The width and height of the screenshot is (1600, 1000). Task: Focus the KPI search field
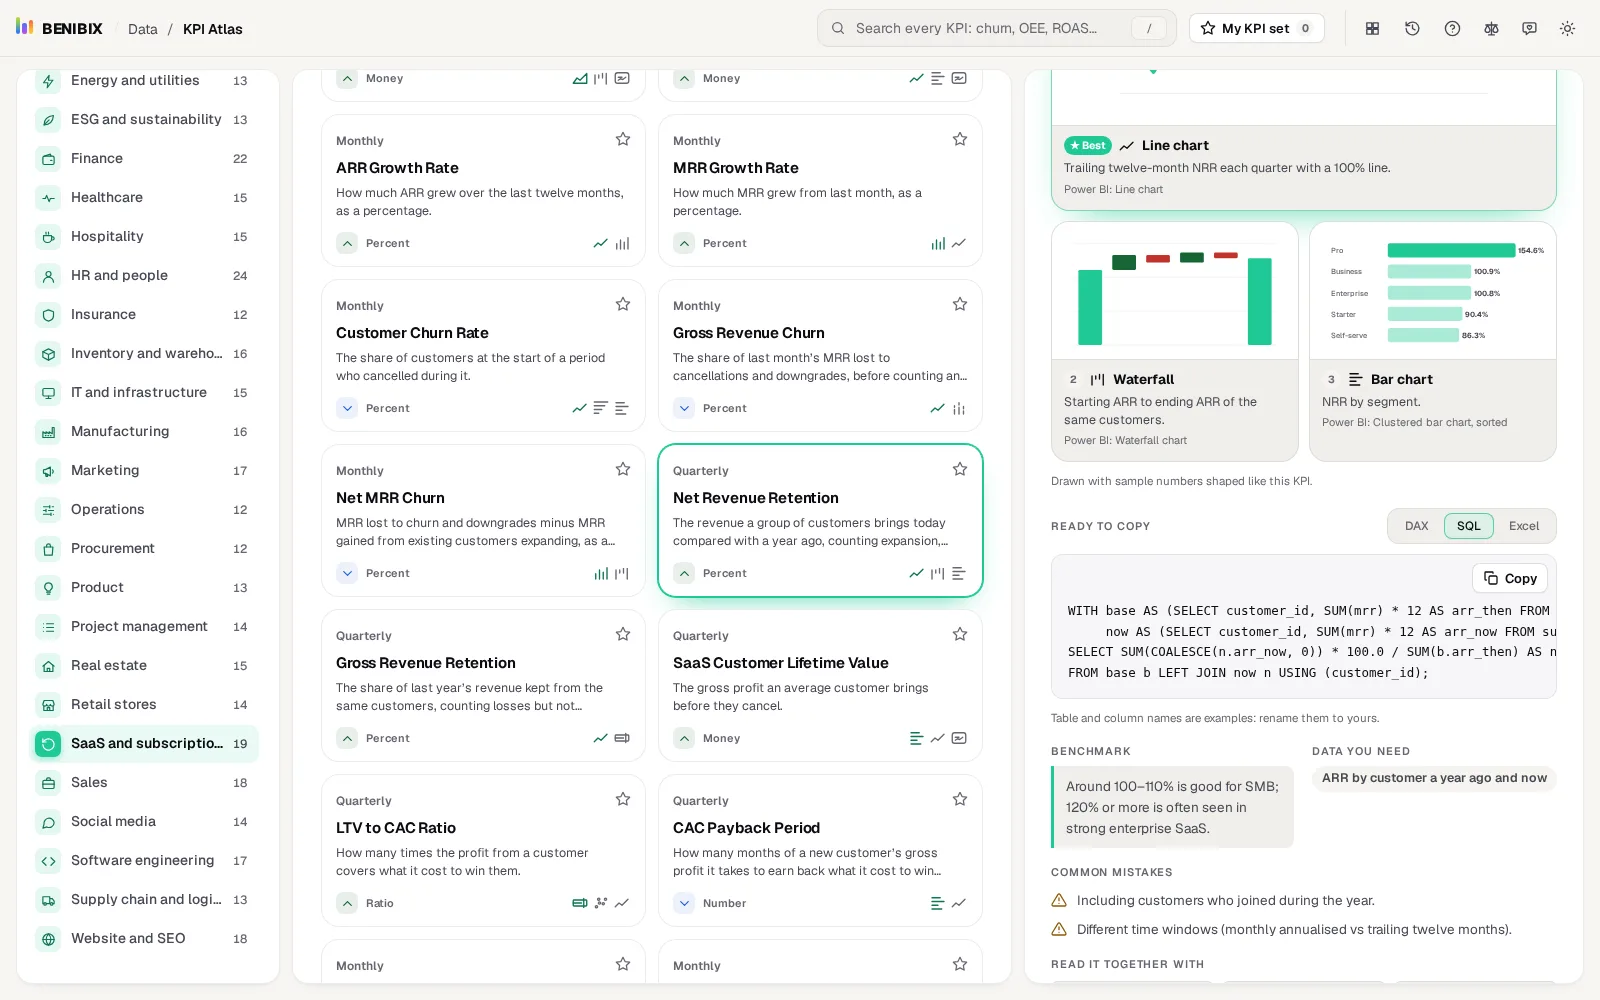tap(996, 28)
